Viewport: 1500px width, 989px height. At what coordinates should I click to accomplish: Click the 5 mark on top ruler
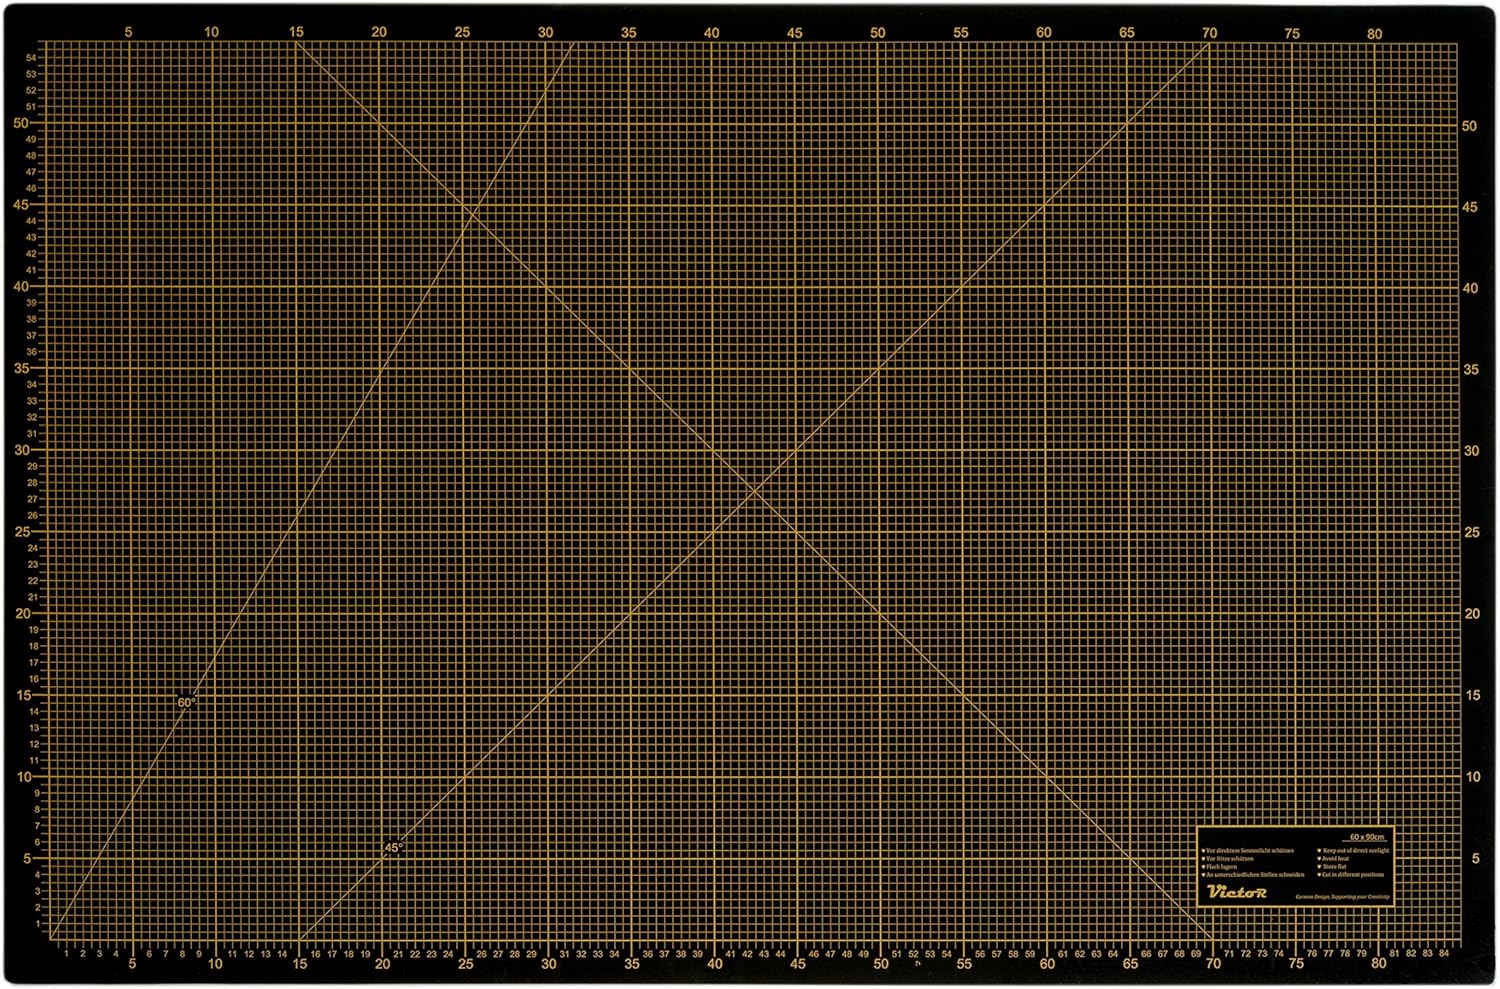point(128,32)
